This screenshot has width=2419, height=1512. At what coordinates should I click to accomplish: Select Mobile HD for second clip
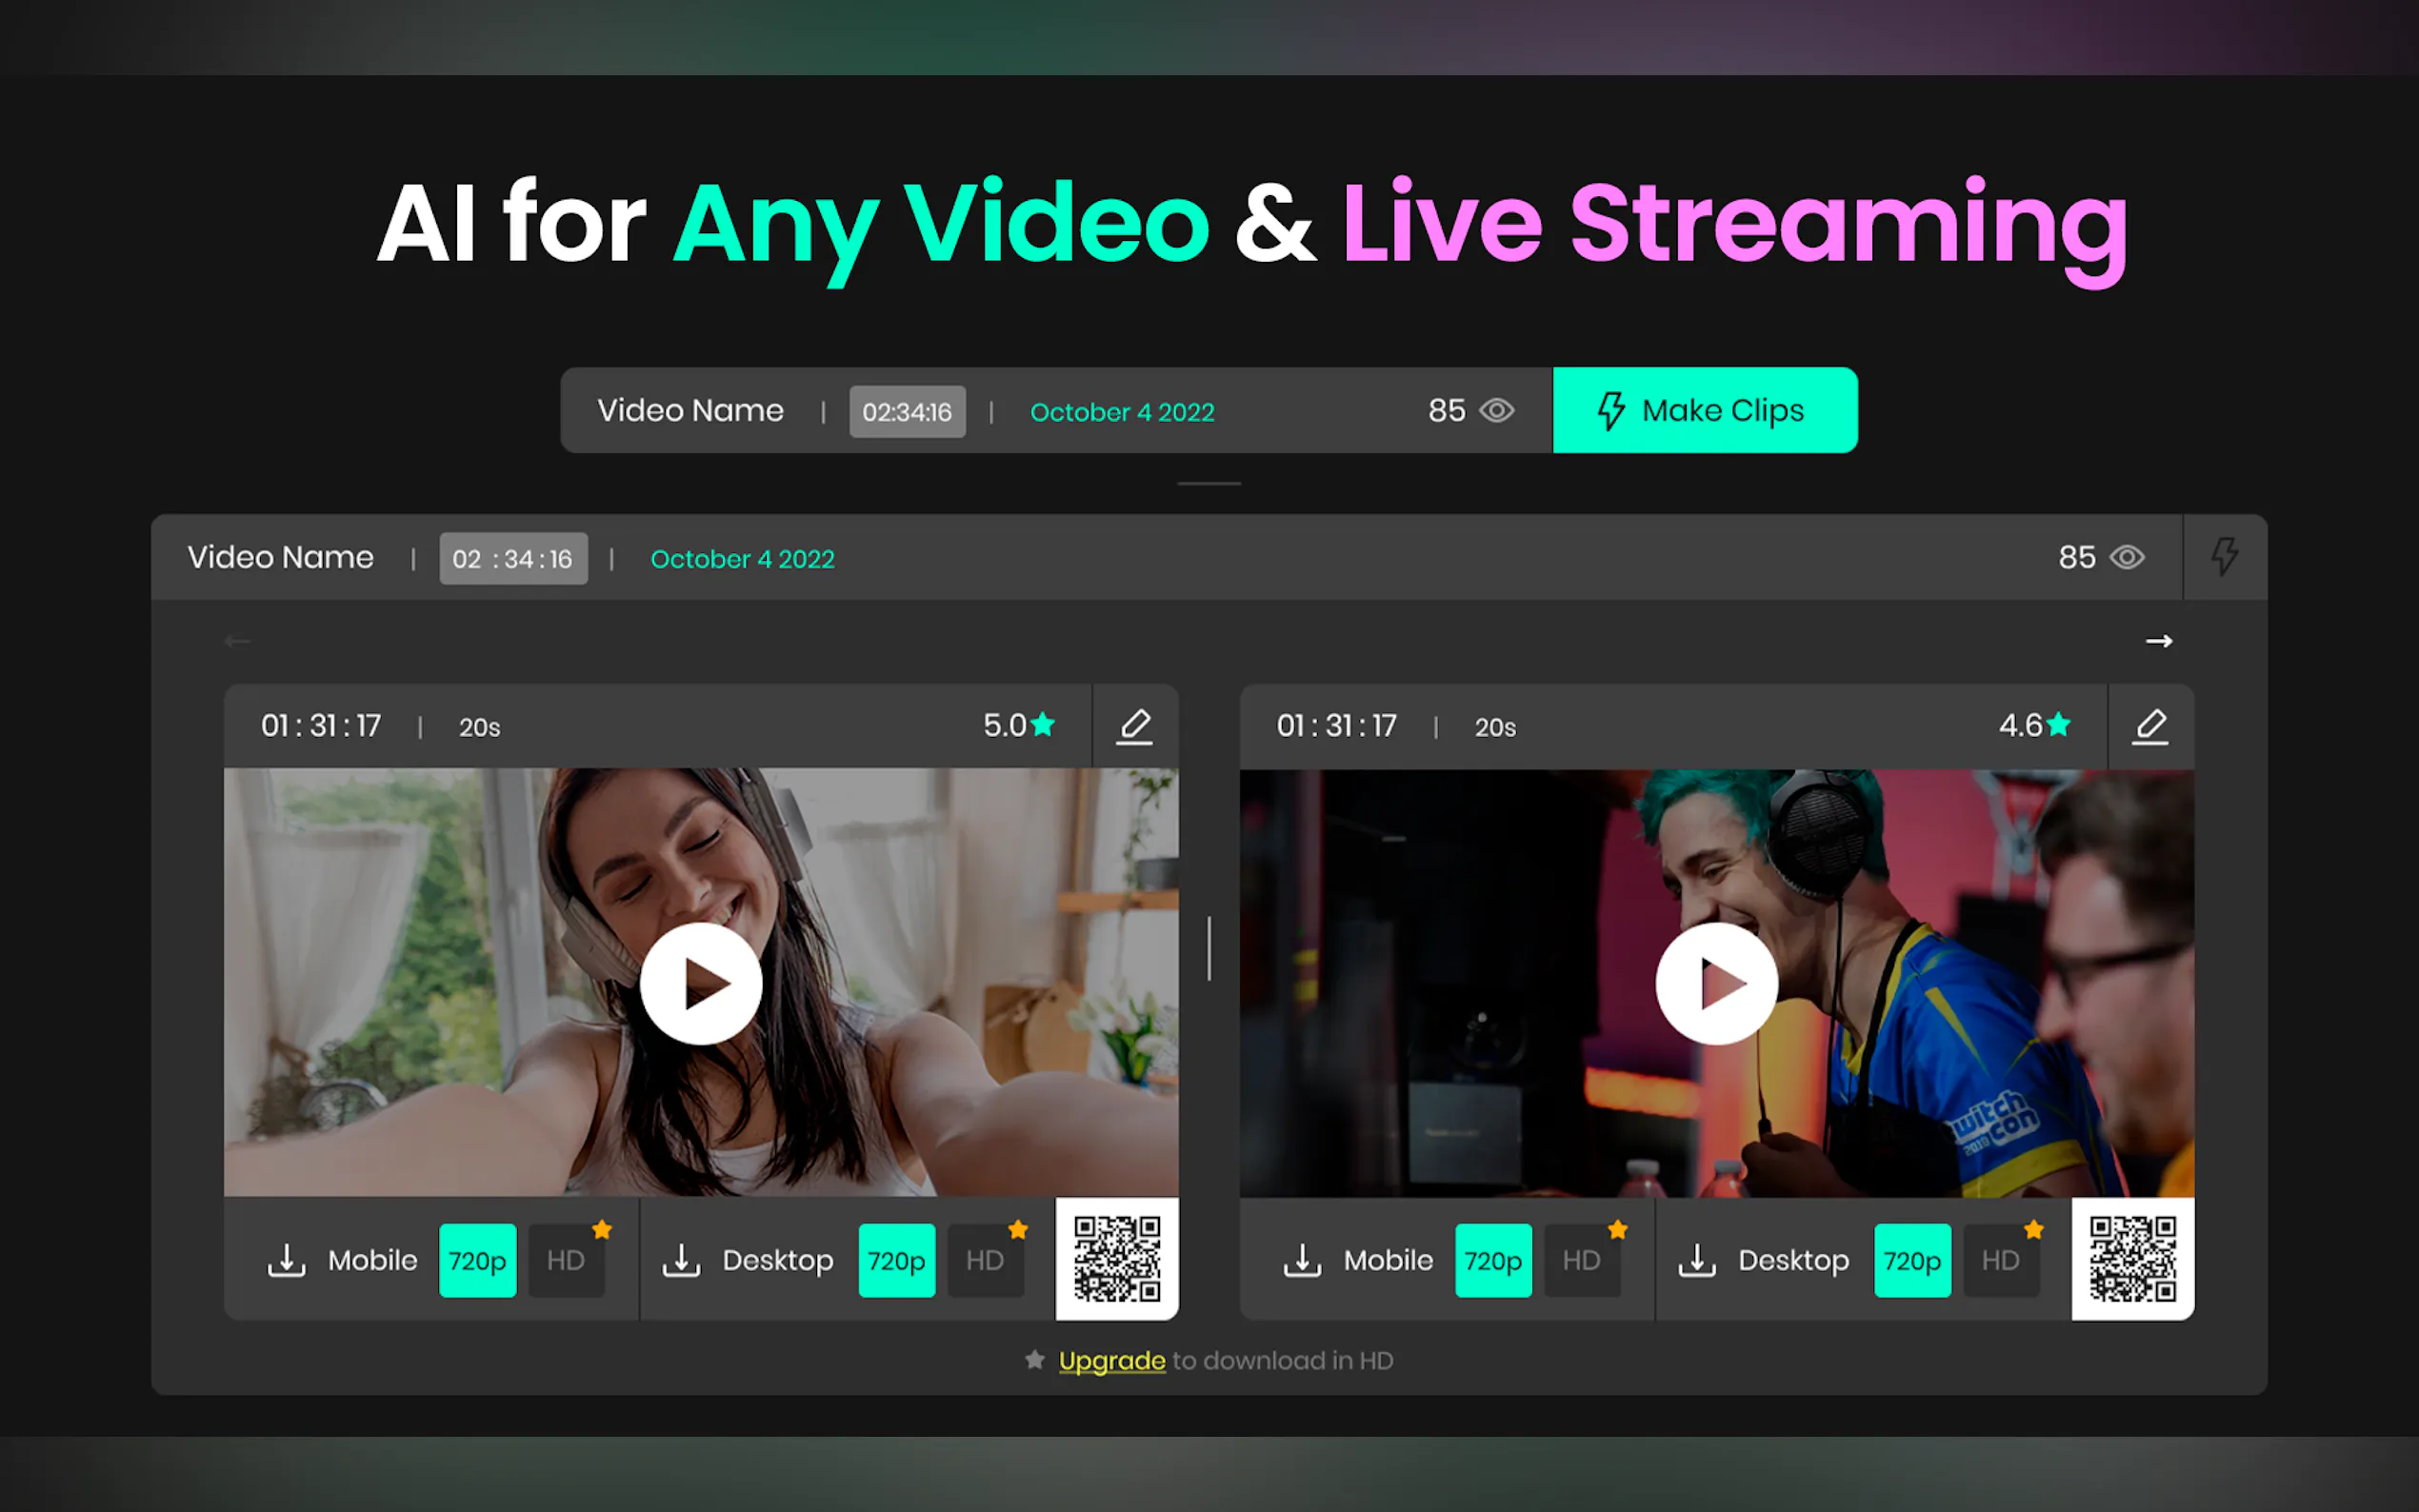point(1581,1260)
